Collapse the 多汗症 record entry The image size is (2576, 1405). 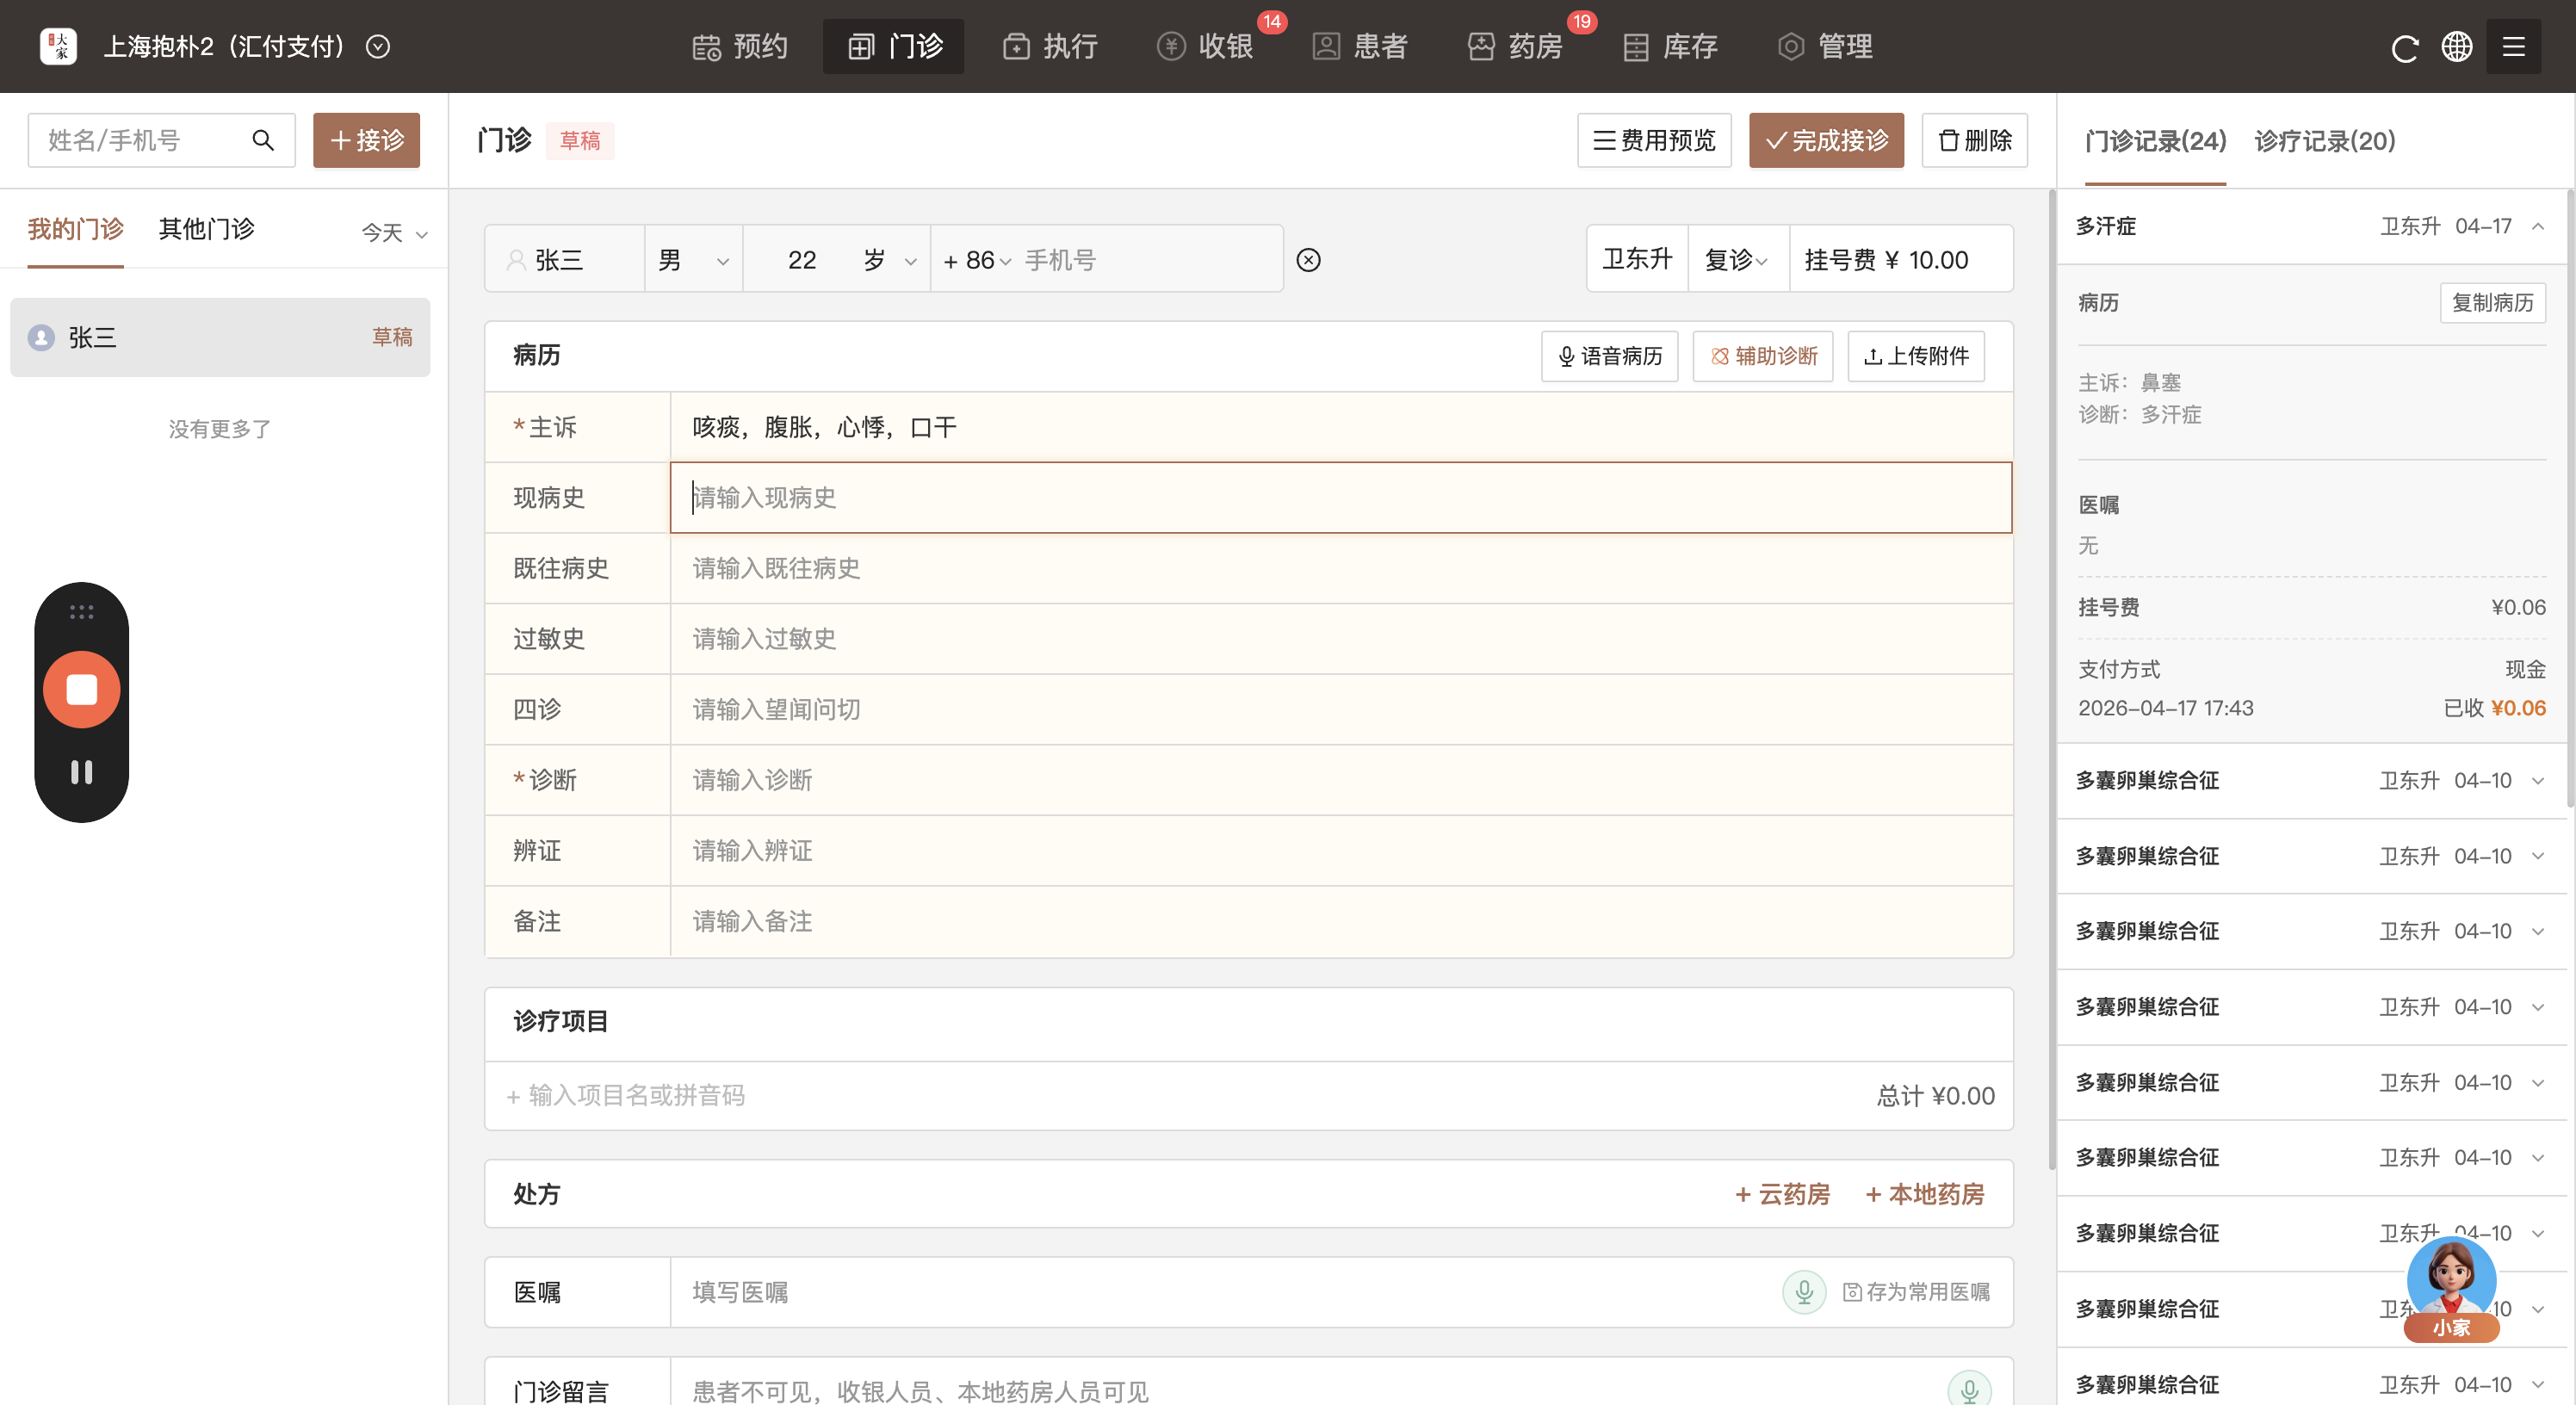click(2538, 227)
